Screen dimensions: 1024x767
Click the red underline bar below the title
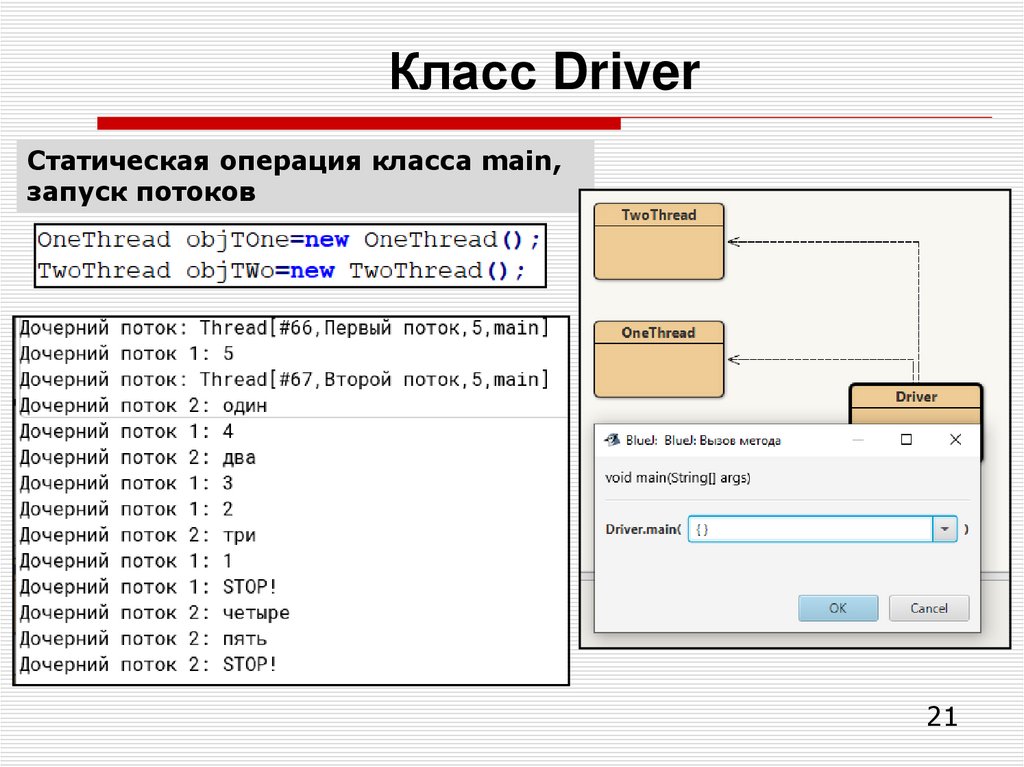click(x=360, y=123)
